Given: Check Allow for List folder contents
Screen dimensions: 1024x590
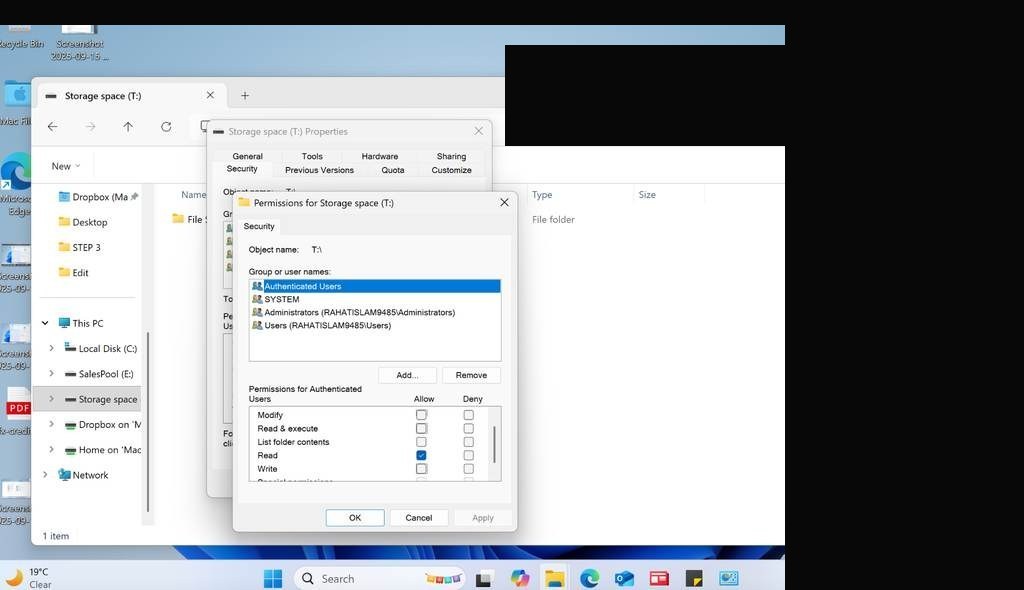Looking at the screenshot, I should point(421,442).
